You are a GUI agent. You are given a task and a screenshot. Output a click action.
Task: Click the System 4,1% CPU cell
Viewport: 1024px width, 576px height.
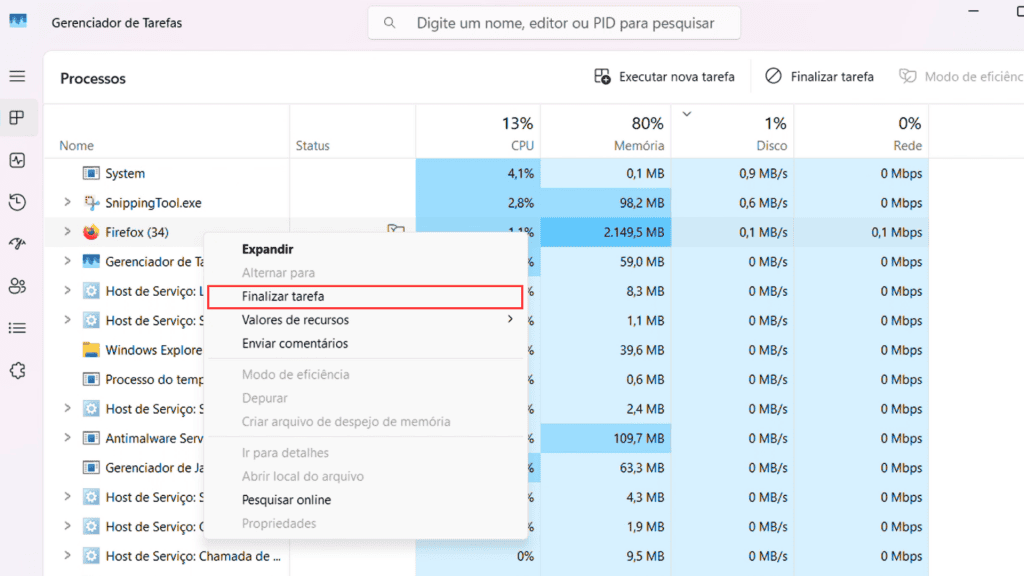478,173
